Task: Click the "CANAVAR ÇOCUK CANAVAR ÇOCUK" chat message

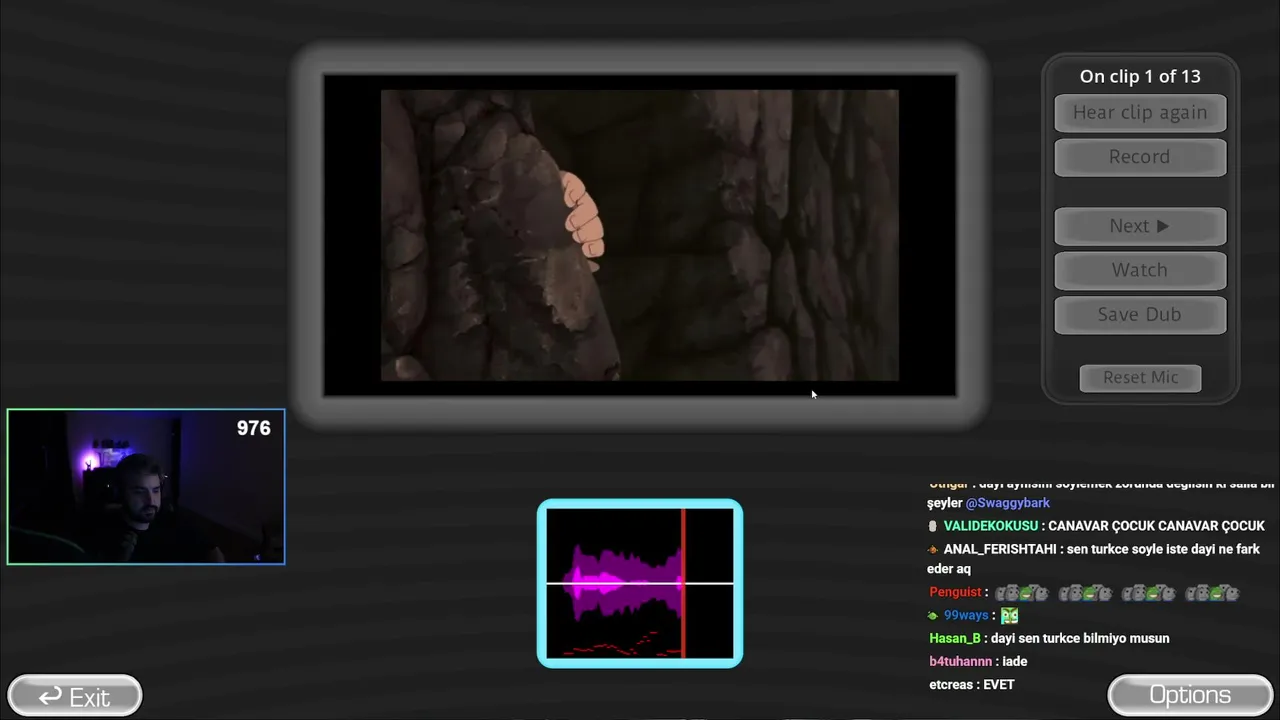Action: pos(1157,526)
